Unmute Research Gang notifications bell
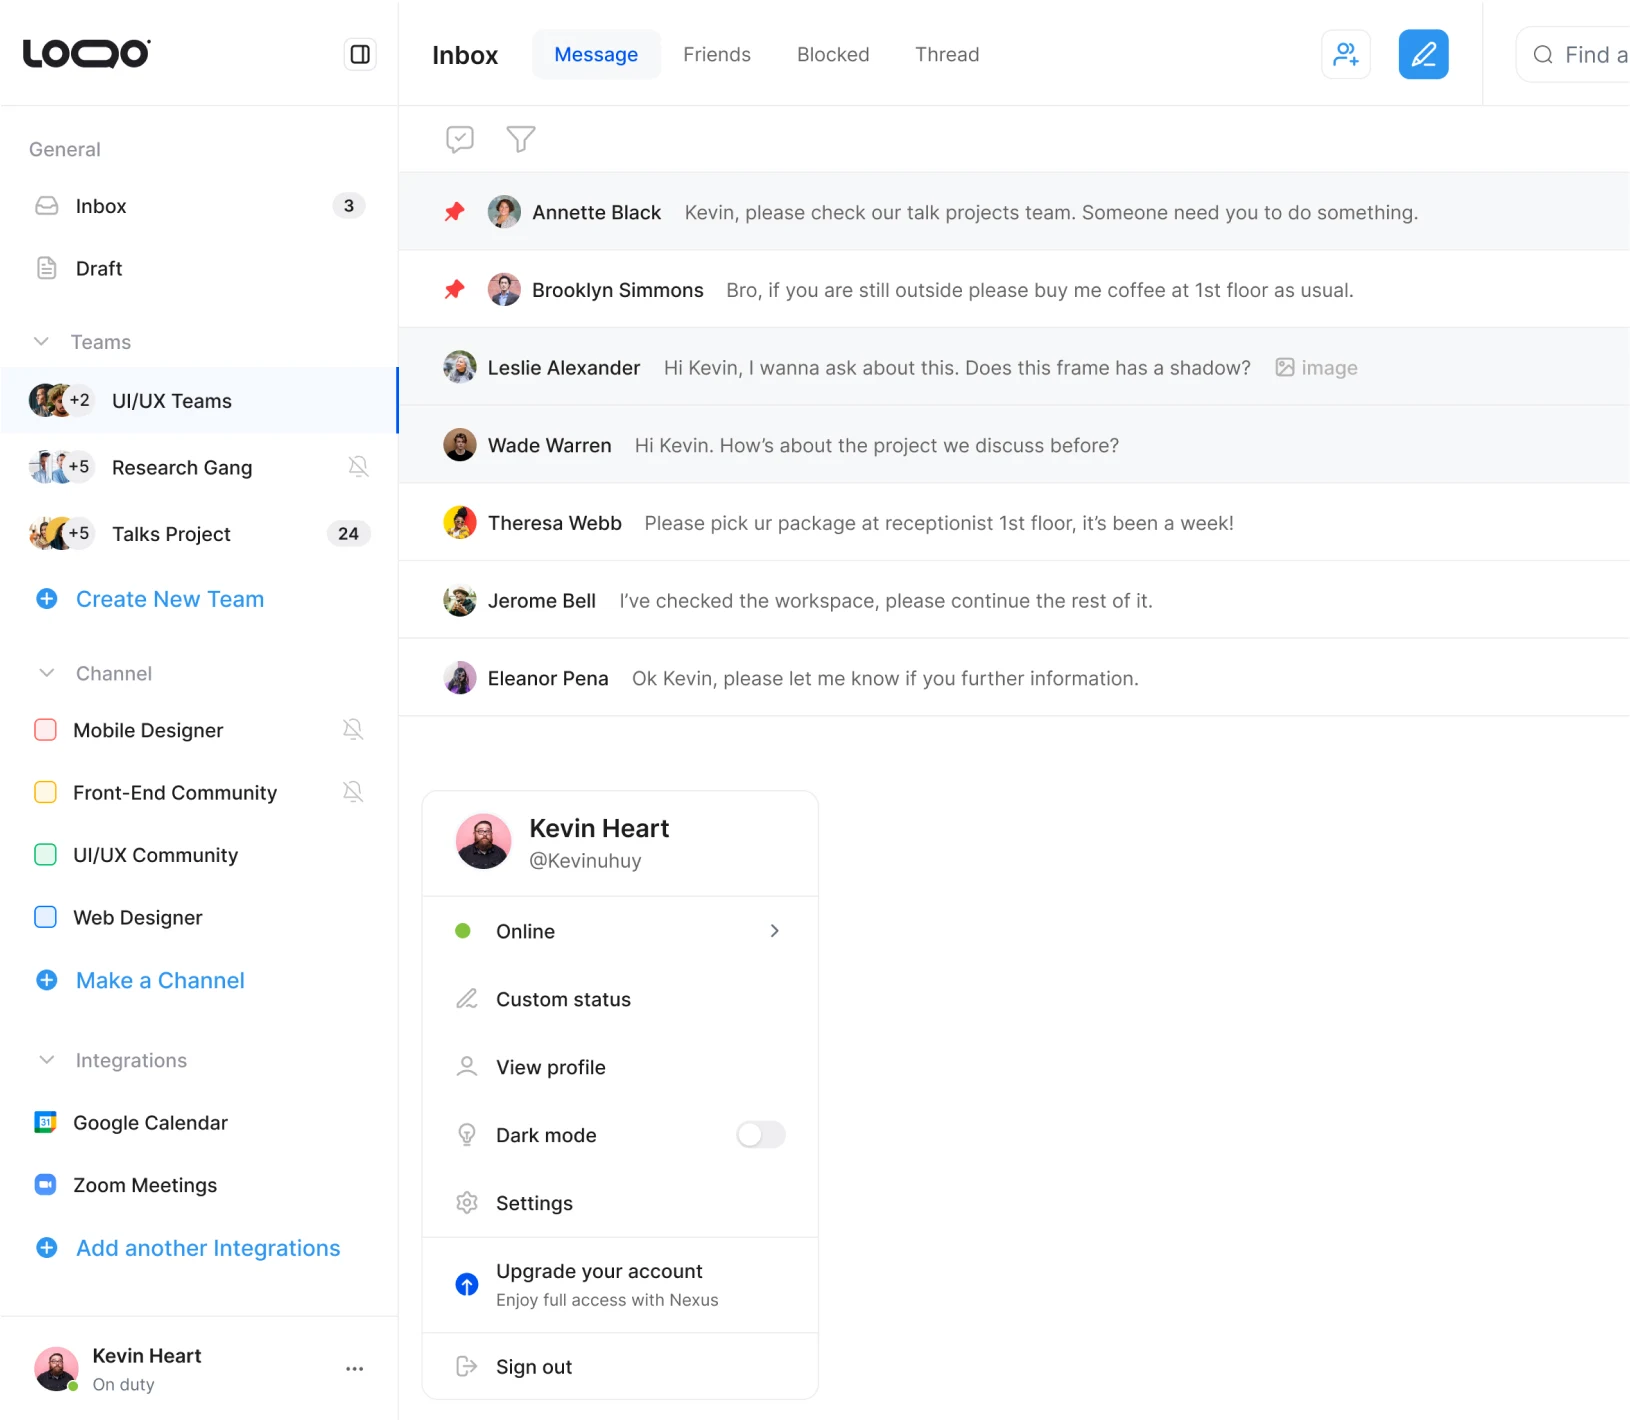1630x1420 pixels. point(358,467)
